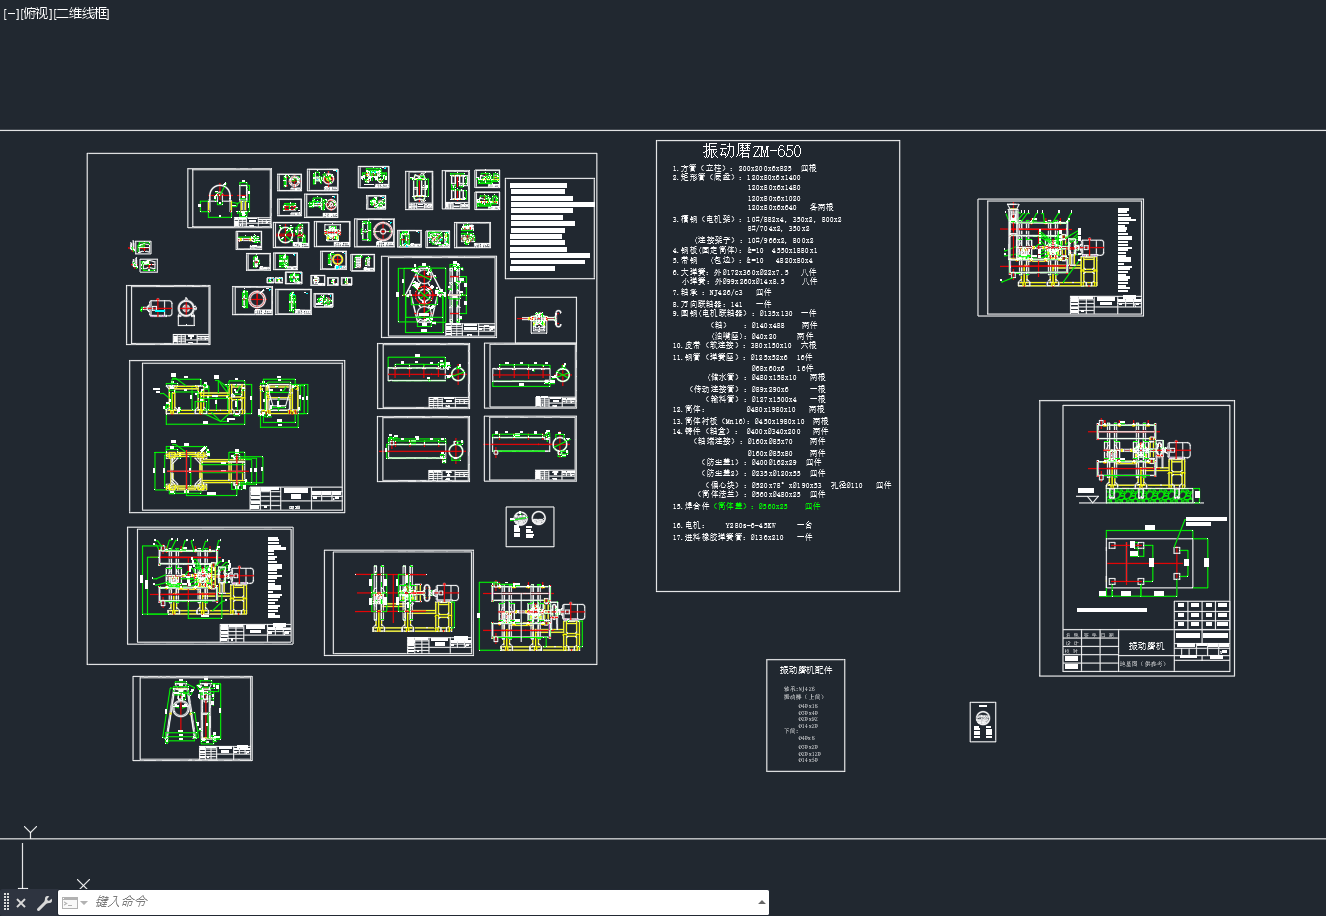This screenshot has width=1326, height=916.
Task: Select the Ø136x210 spring line
Action: 742,537
